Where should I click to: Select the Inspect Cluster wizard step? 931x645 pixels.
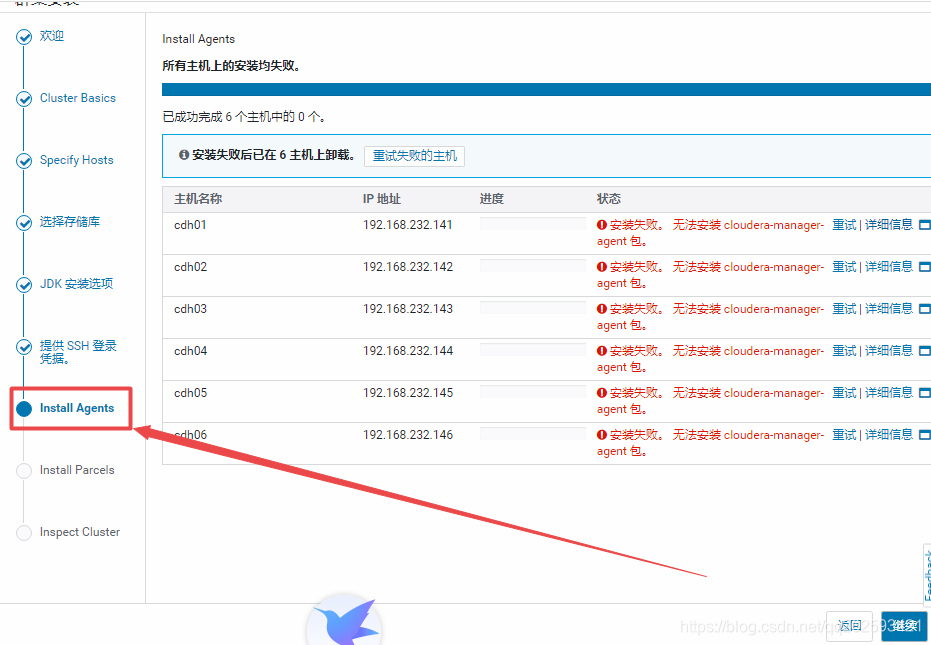(80, 532)
